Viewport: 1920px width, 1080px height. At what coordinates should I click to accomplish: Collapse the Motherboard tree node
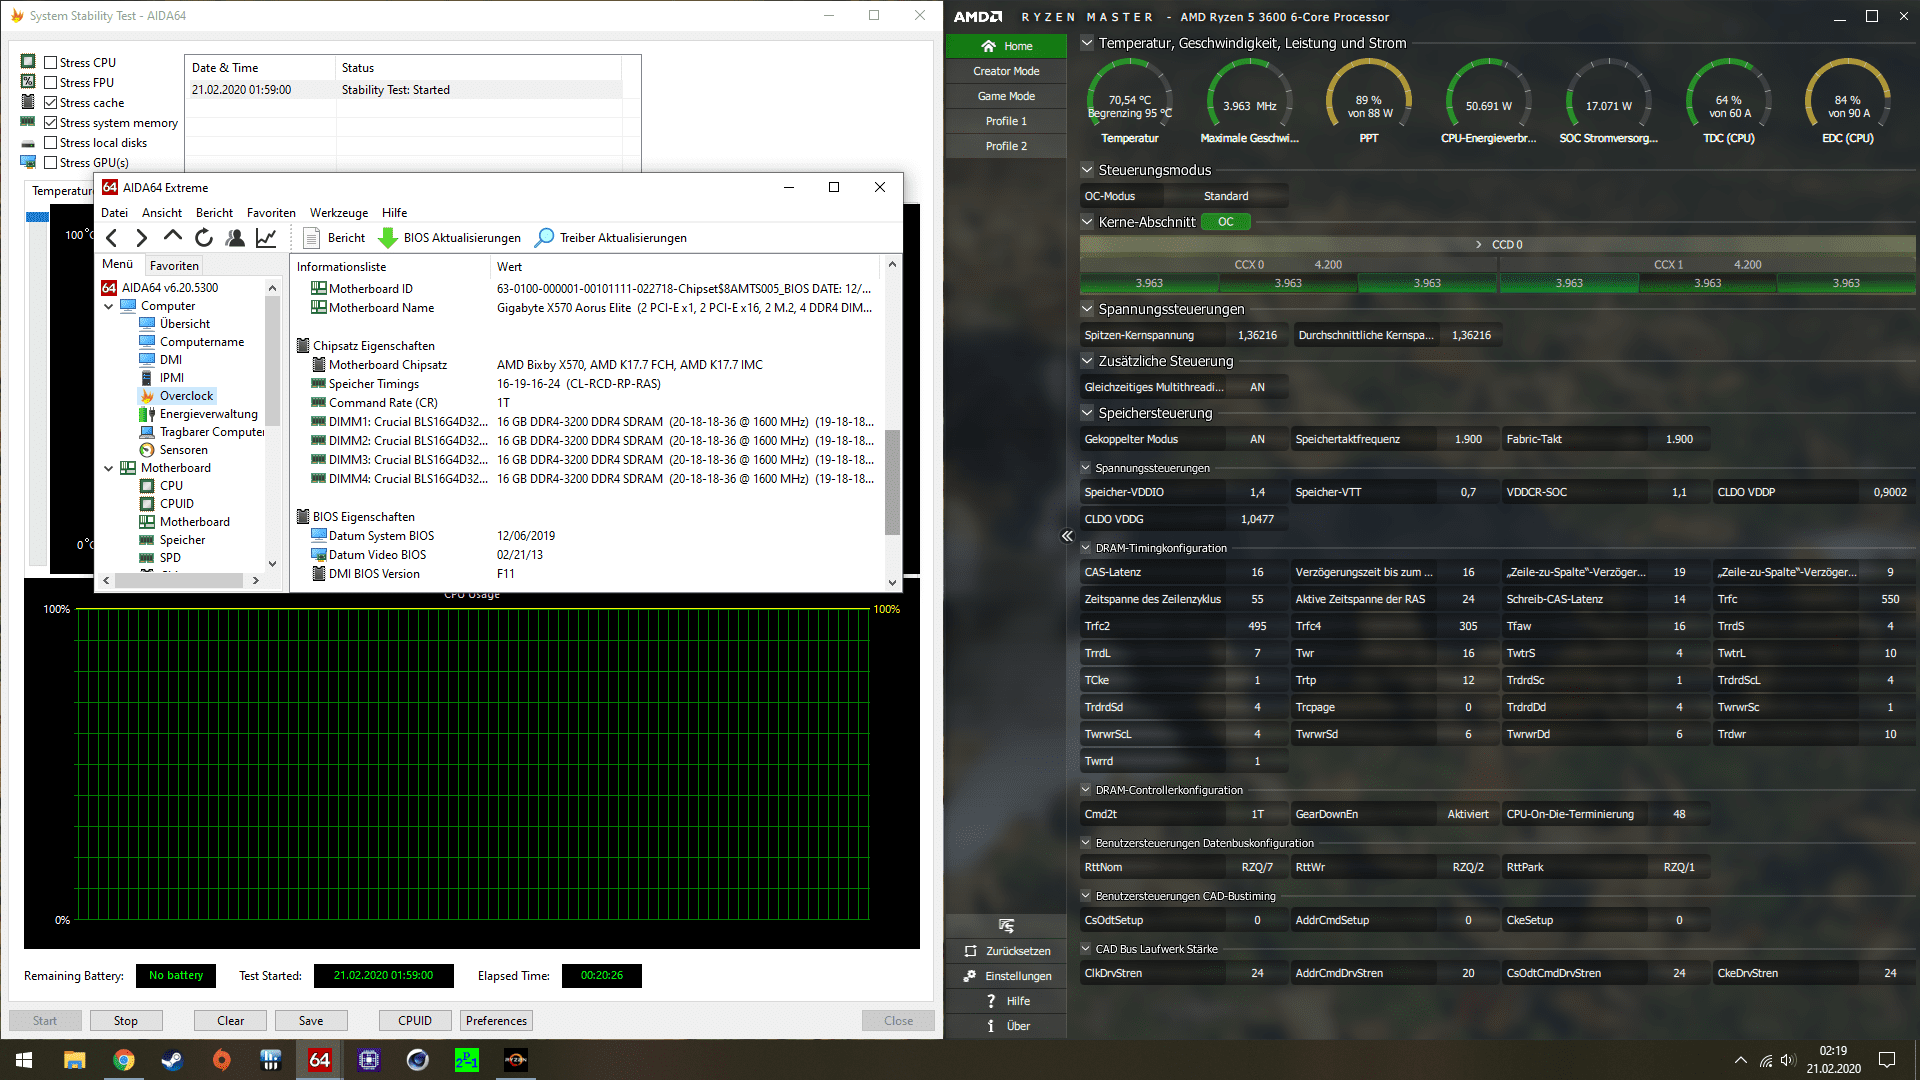pyautogui.click(x=109, y=468)
